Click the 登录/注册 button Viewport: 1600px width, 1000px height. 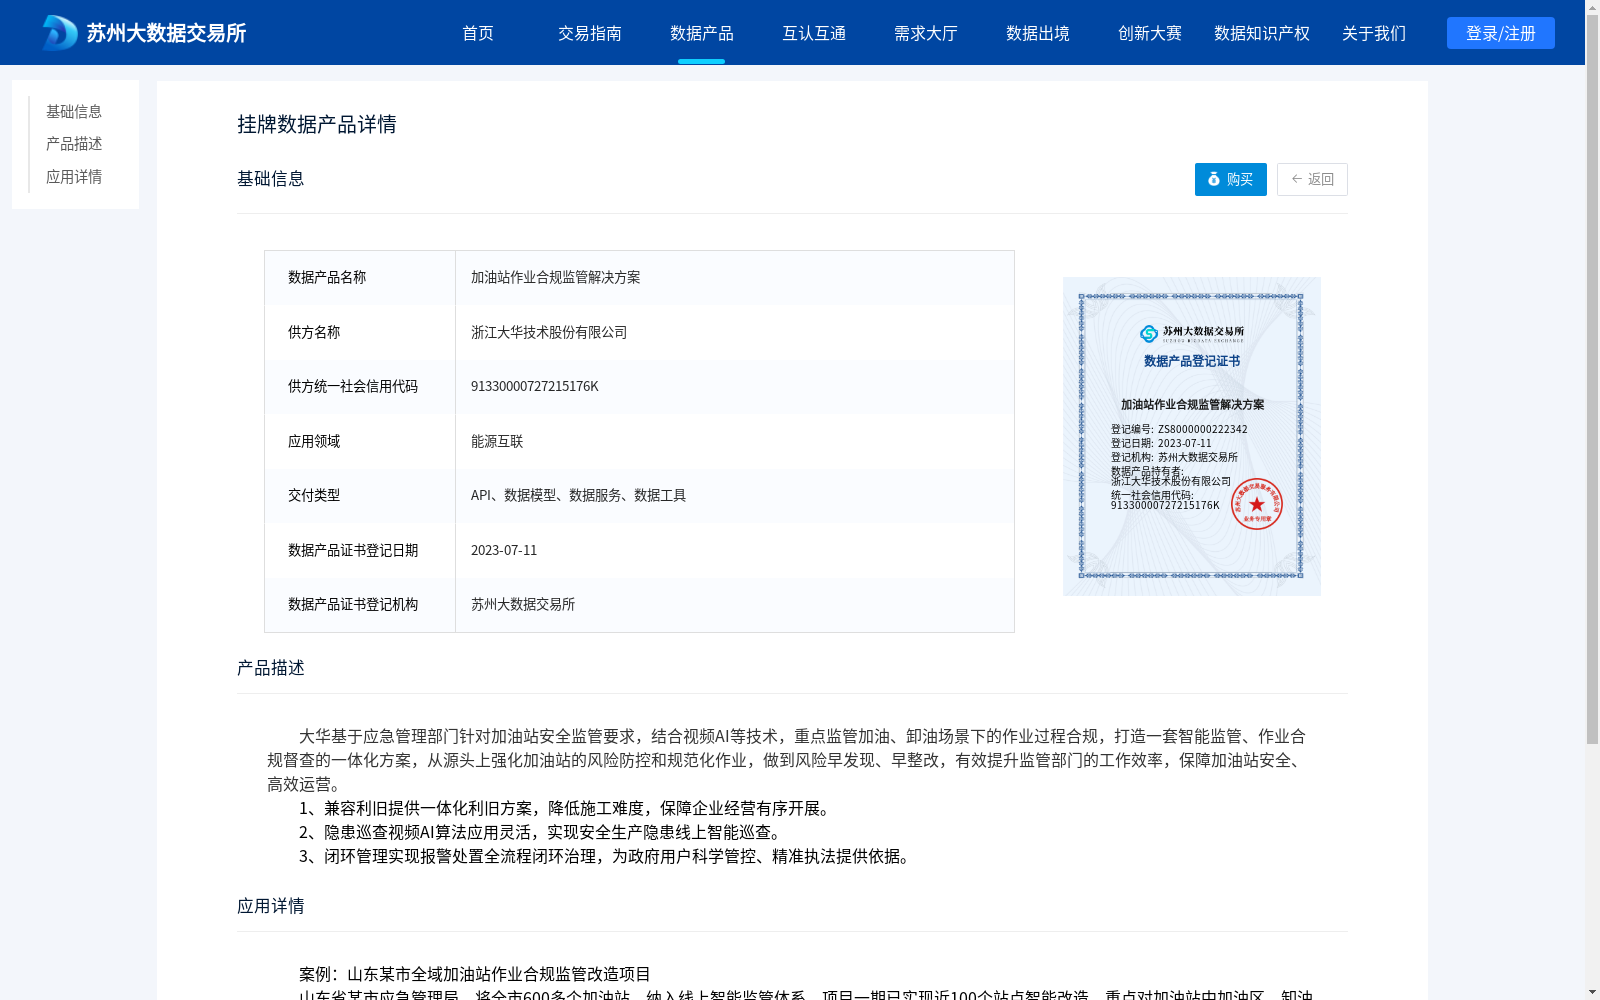[1501, 33]
